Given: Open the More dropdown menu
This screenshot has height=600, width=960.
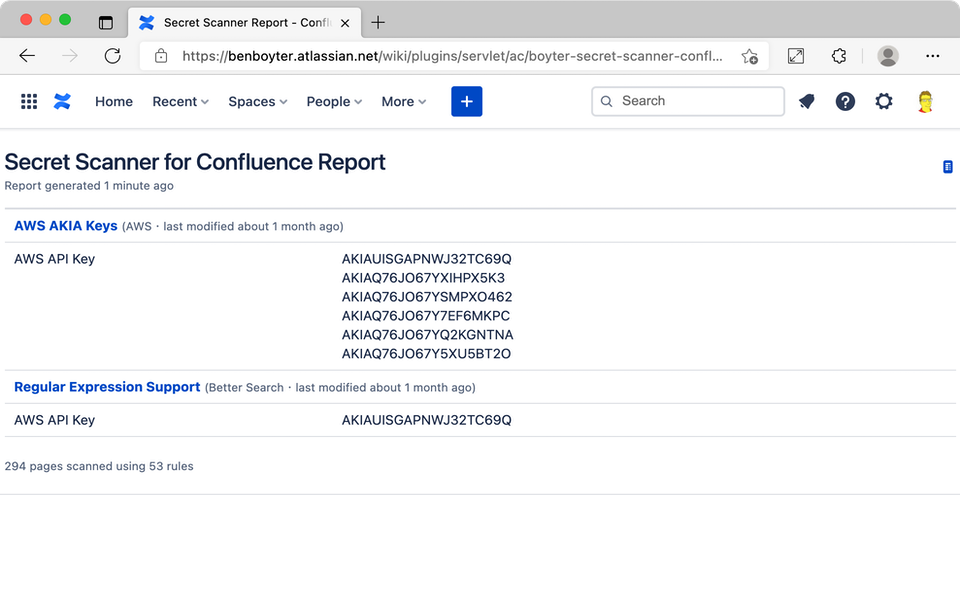Looking at the screenshot, I should 403,101.
